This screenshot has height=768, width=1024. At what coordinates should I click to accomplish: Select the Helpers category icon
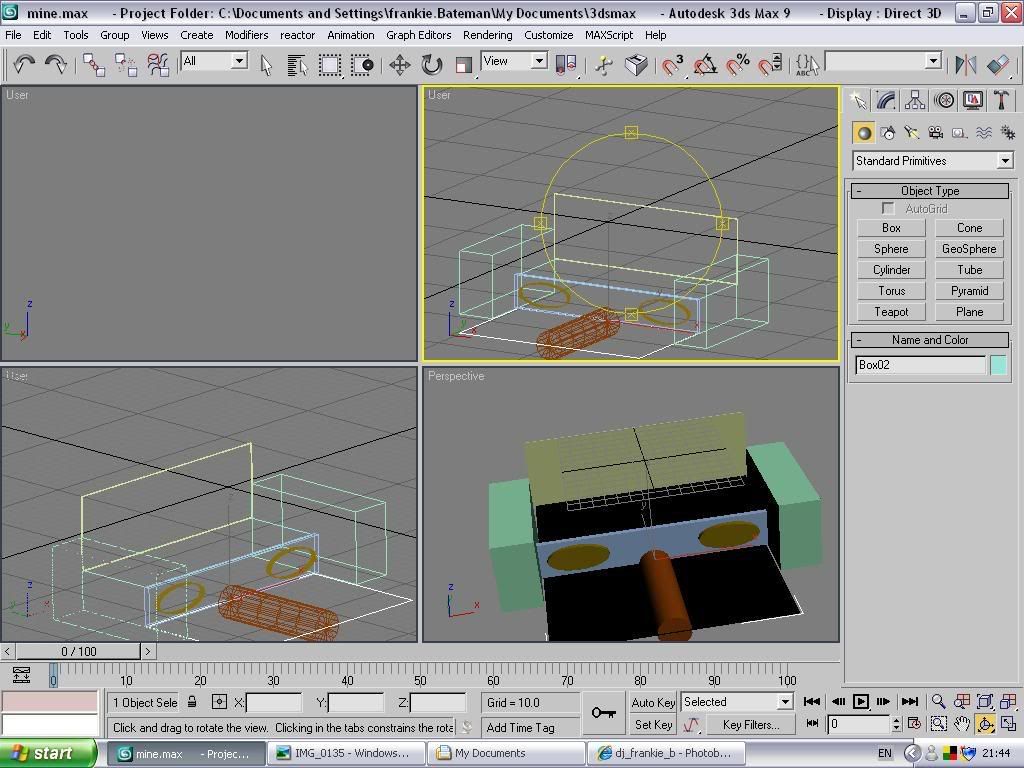coord(959,133)
